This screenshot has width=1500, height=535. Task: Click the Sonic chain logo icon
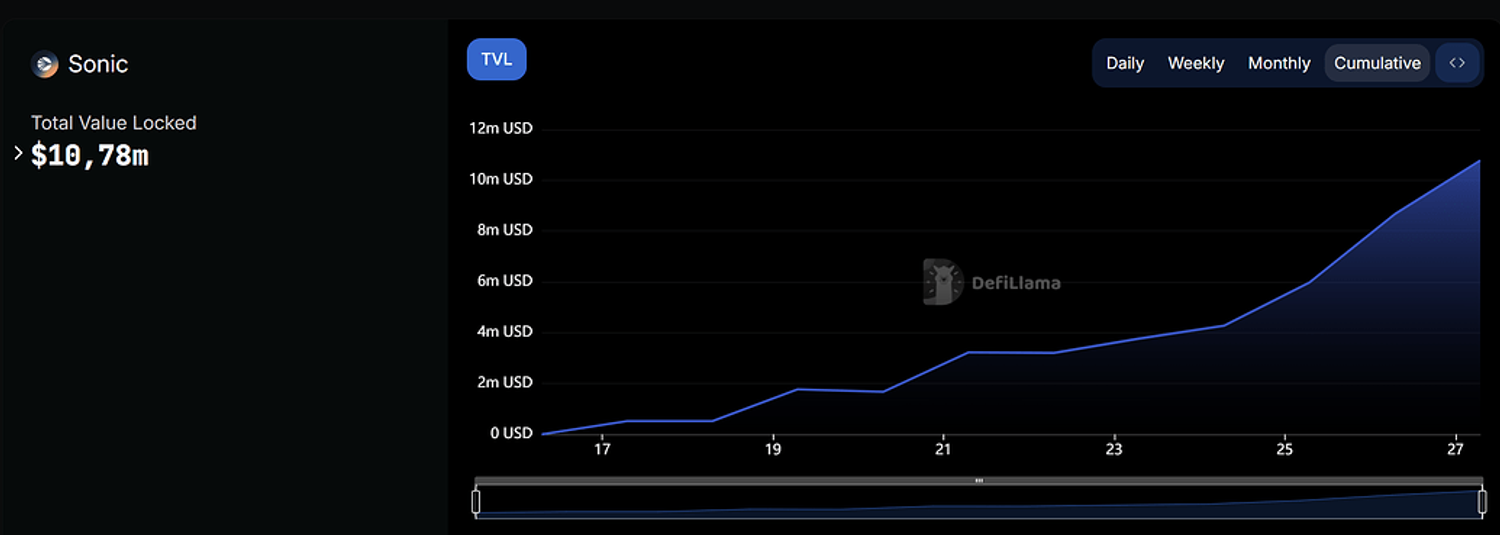[x=45, y=64]
